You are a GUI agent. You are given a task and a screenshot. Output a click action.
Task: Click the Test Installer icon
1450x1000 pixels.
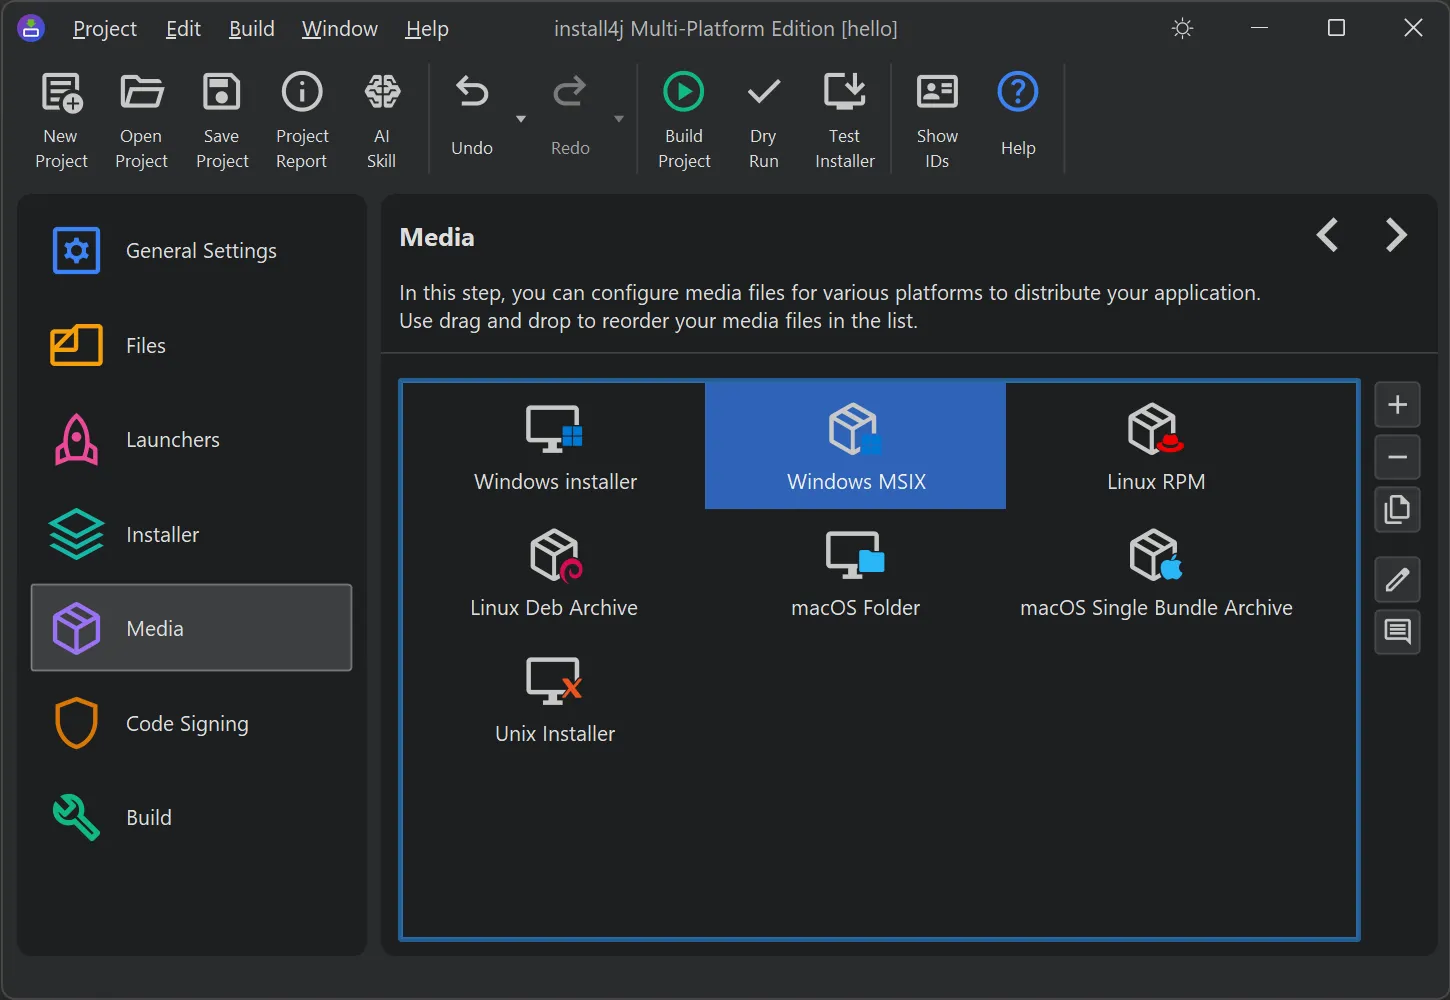coord(845,92)
